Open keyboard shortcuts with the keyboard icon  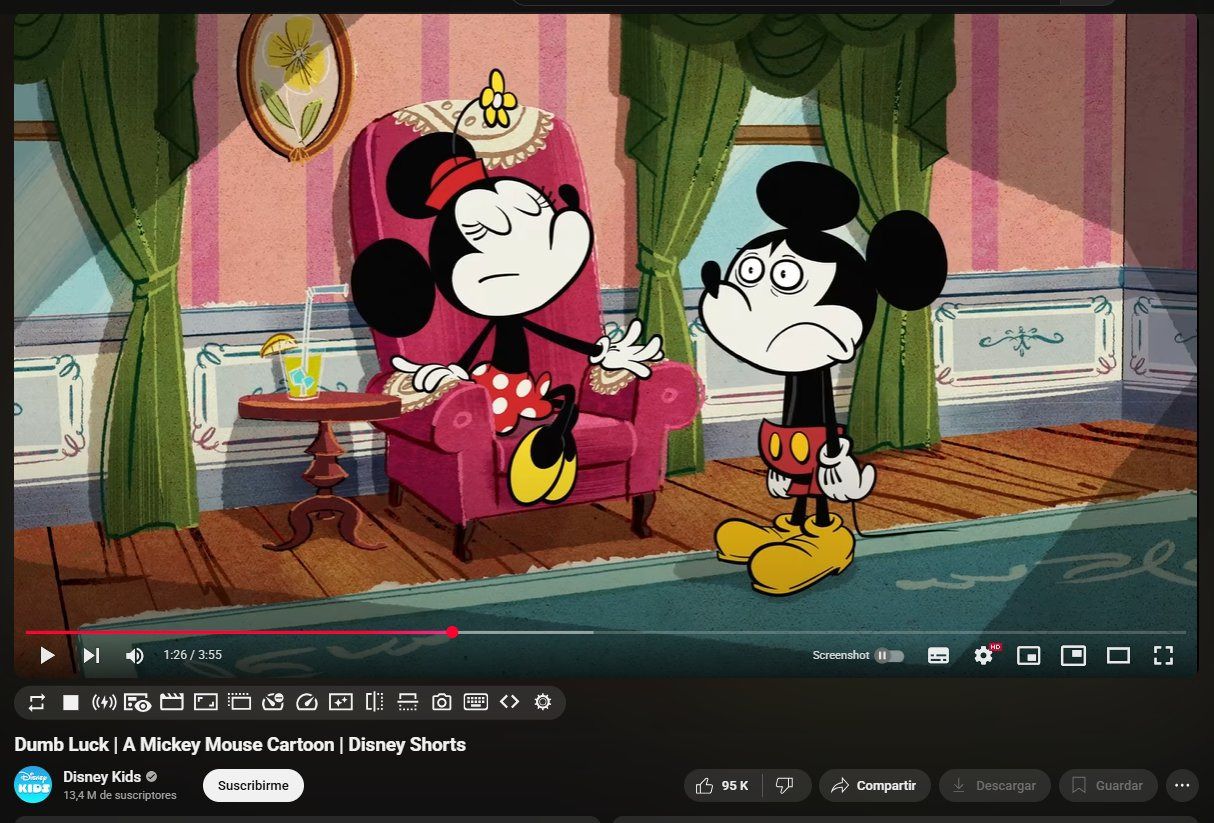(x=476, y=703)
